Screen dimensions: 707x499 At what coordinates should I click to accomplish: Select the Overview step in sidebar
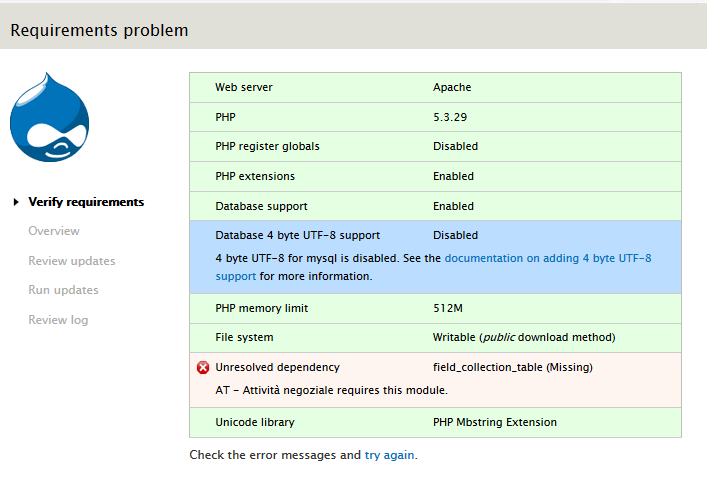click(x=54, y=231)
